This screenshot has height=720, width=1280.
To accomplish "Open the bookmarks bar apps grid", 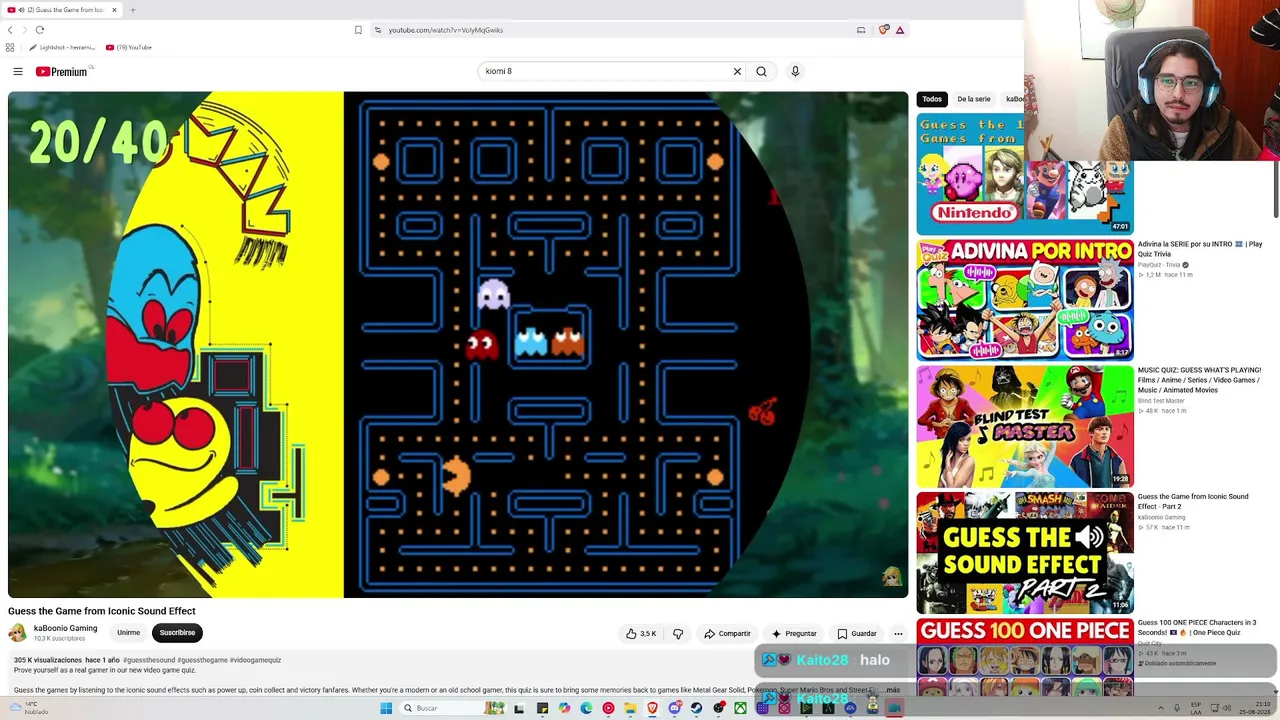I will click(x=10, y=47).
